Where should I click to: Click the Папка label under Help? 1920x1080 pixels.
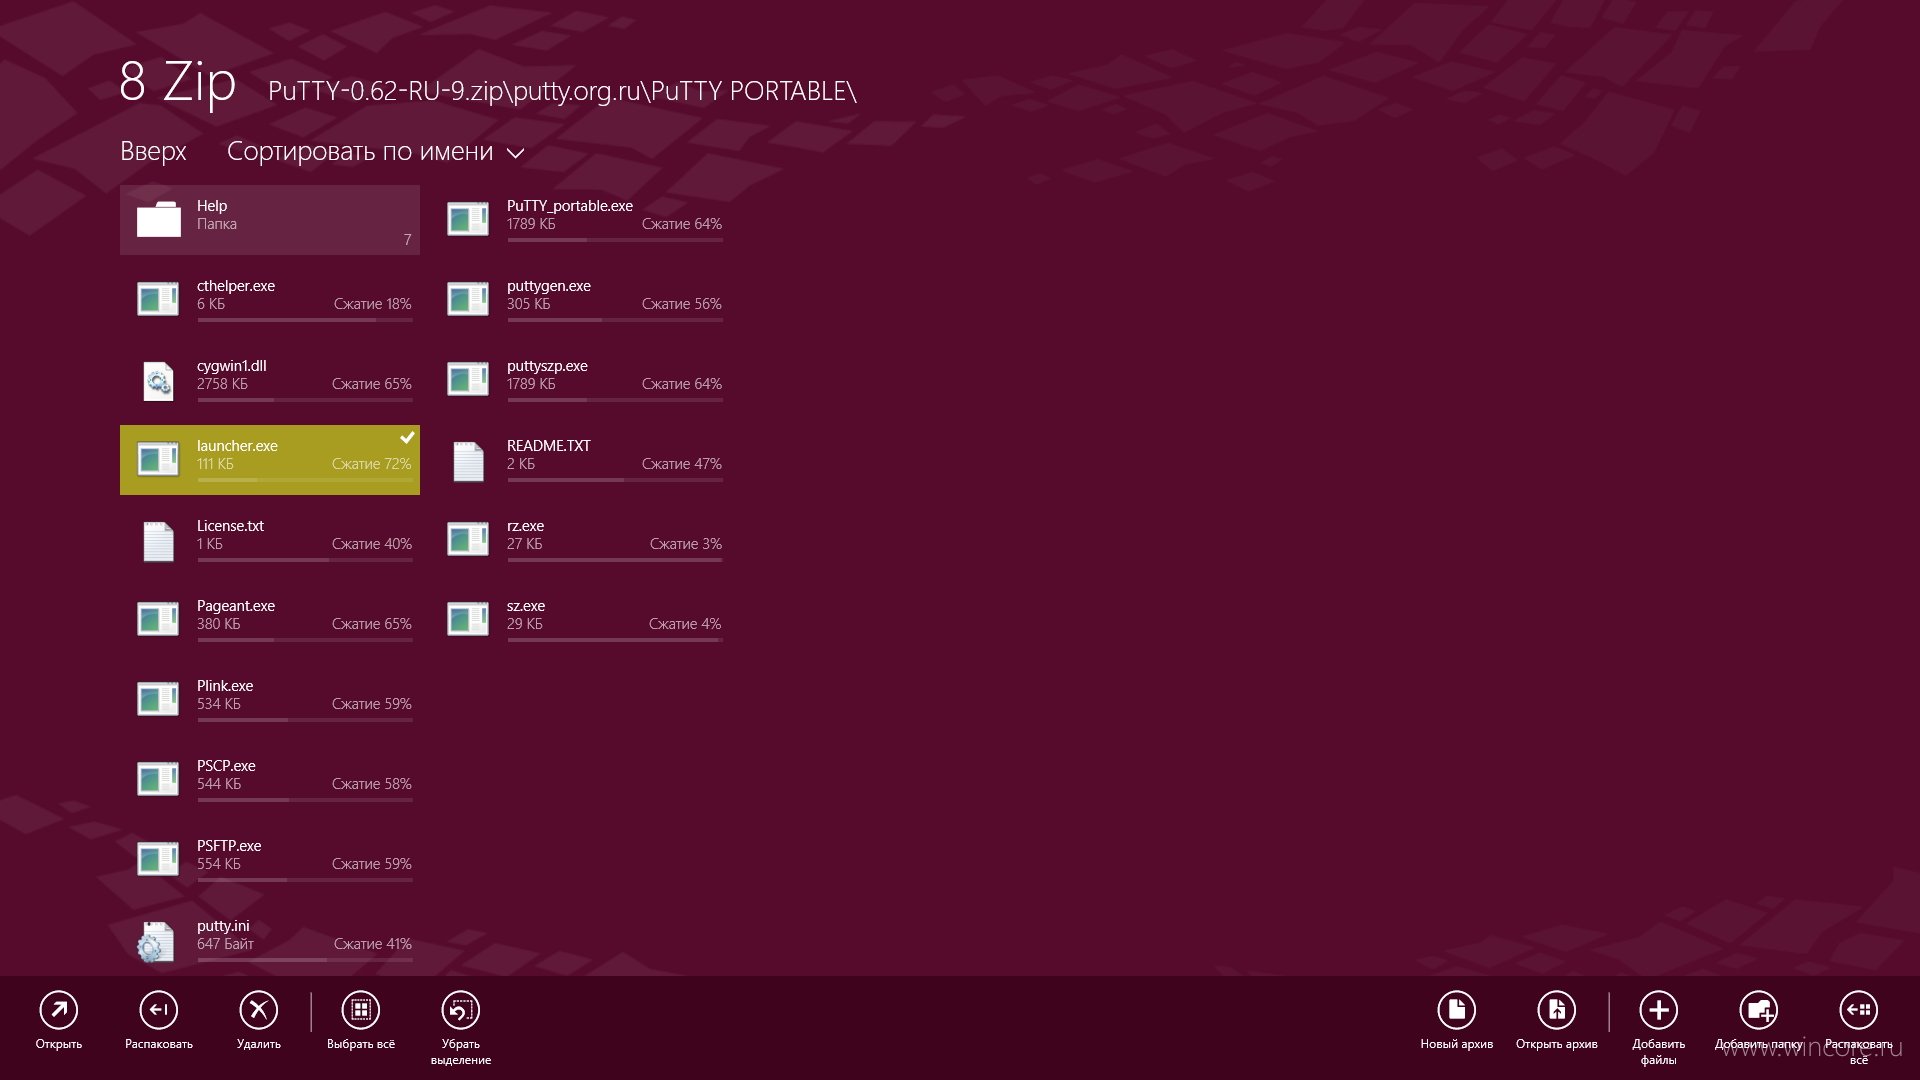pyautogui.click(x=217, y=224)
